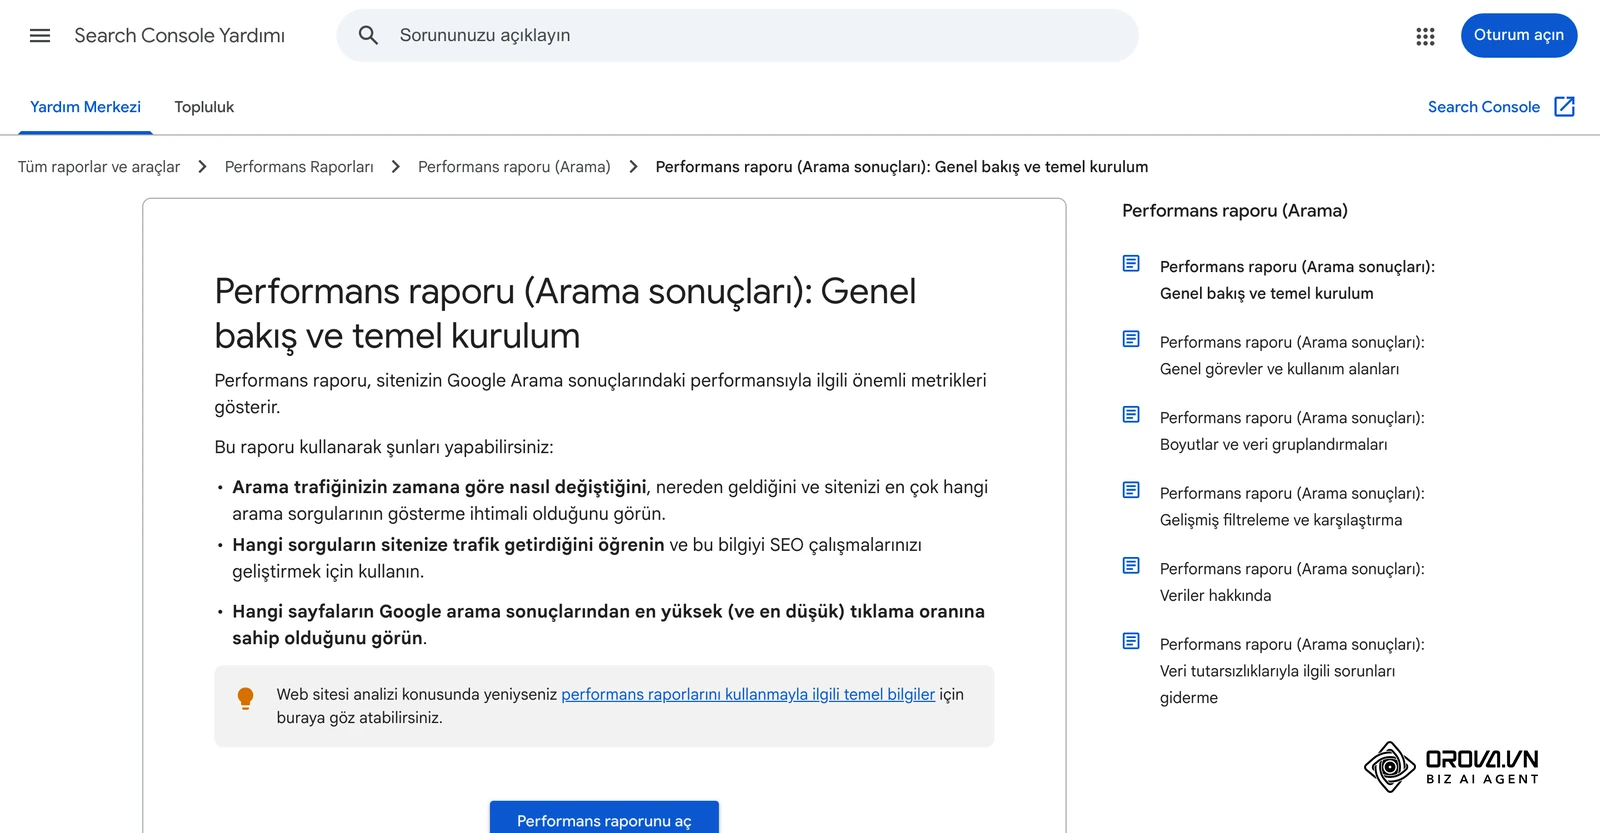Navigate to Performans raporu (Arama) breadcrumb
This screenshot has height=833, width=1600.
(514, 167)
